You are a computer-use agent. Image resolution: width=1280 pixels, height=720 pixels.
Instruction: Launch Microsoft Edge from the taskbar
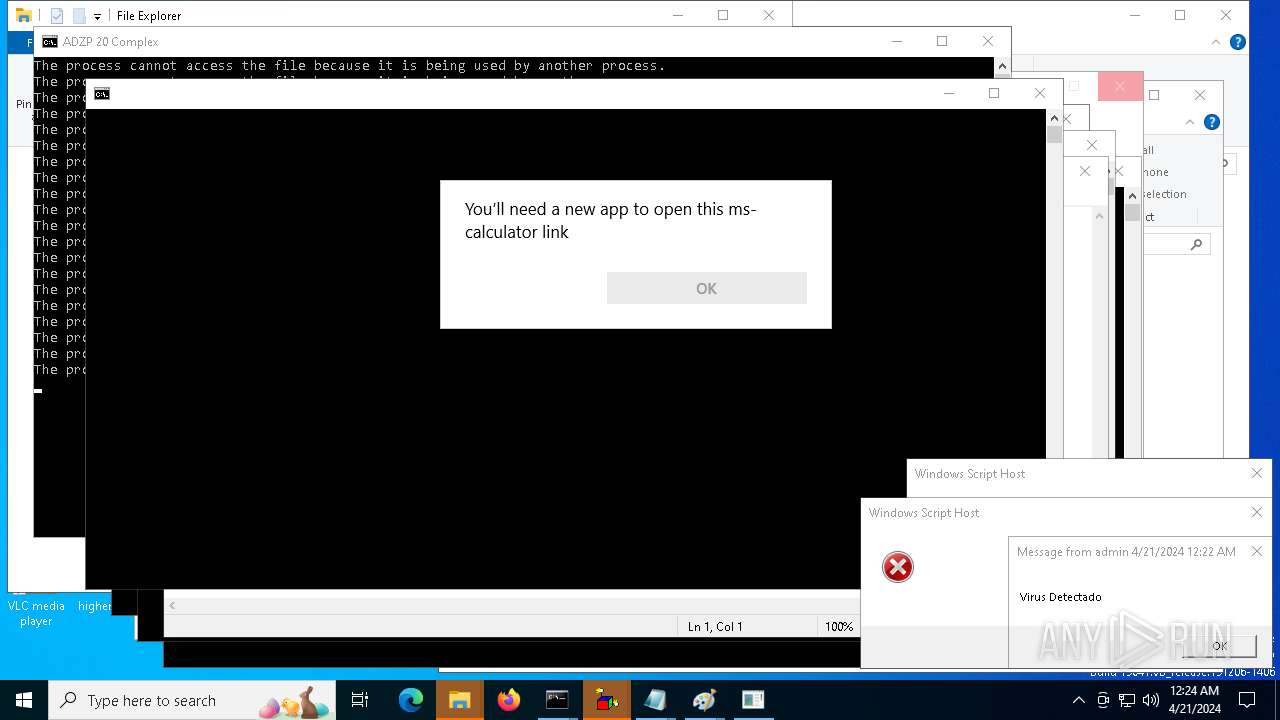pyautogui.click(x=411, y=700)
